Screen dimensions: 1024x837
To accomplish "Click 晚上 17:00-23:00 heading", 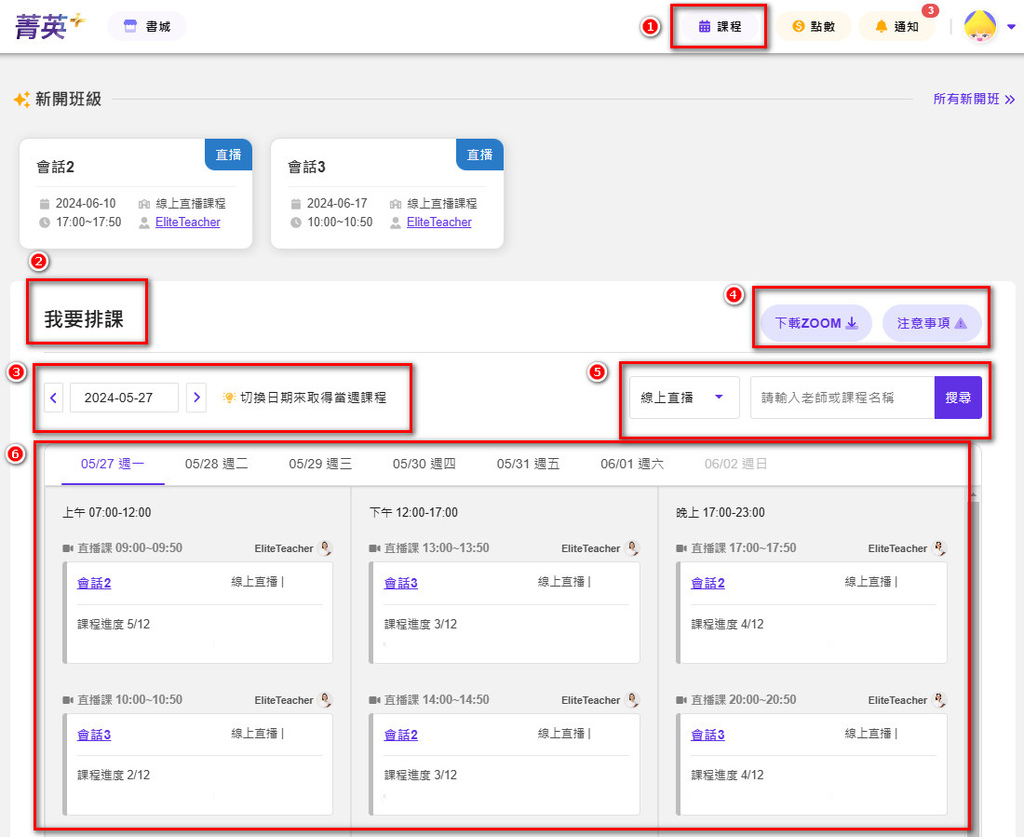I will (720, 513).
